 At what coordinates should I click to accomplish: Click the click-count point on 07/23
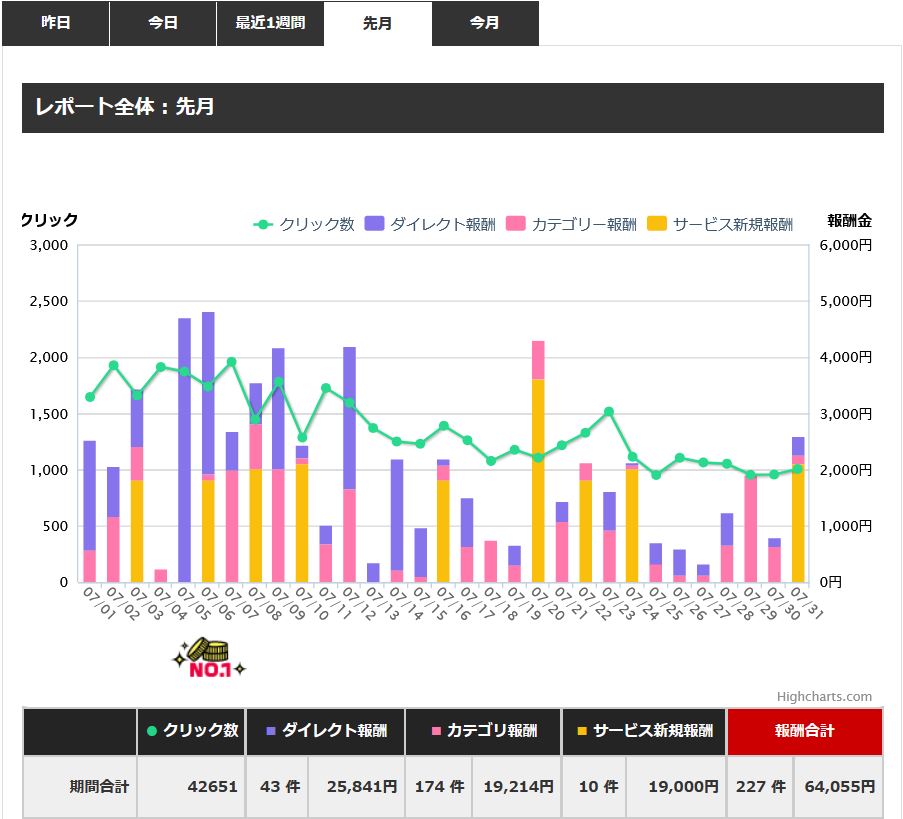tap(609, 412)
